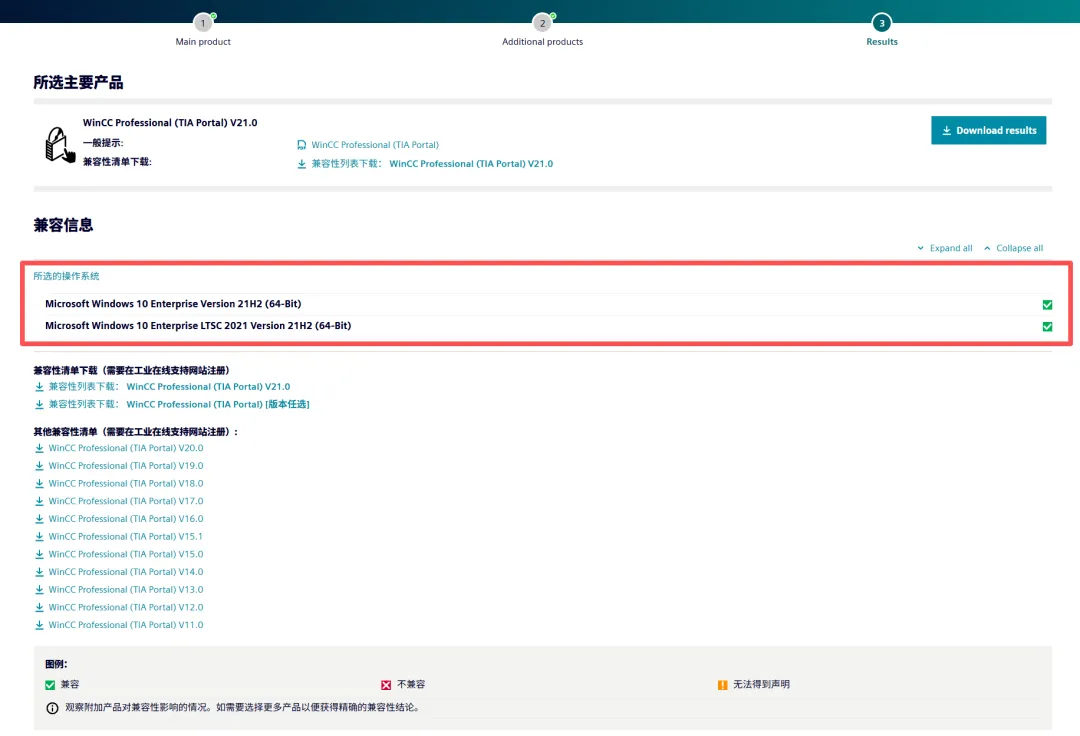Screen dimensions: 1080x736
Task: Click the download icon next to V15.1
Action: 39,536
